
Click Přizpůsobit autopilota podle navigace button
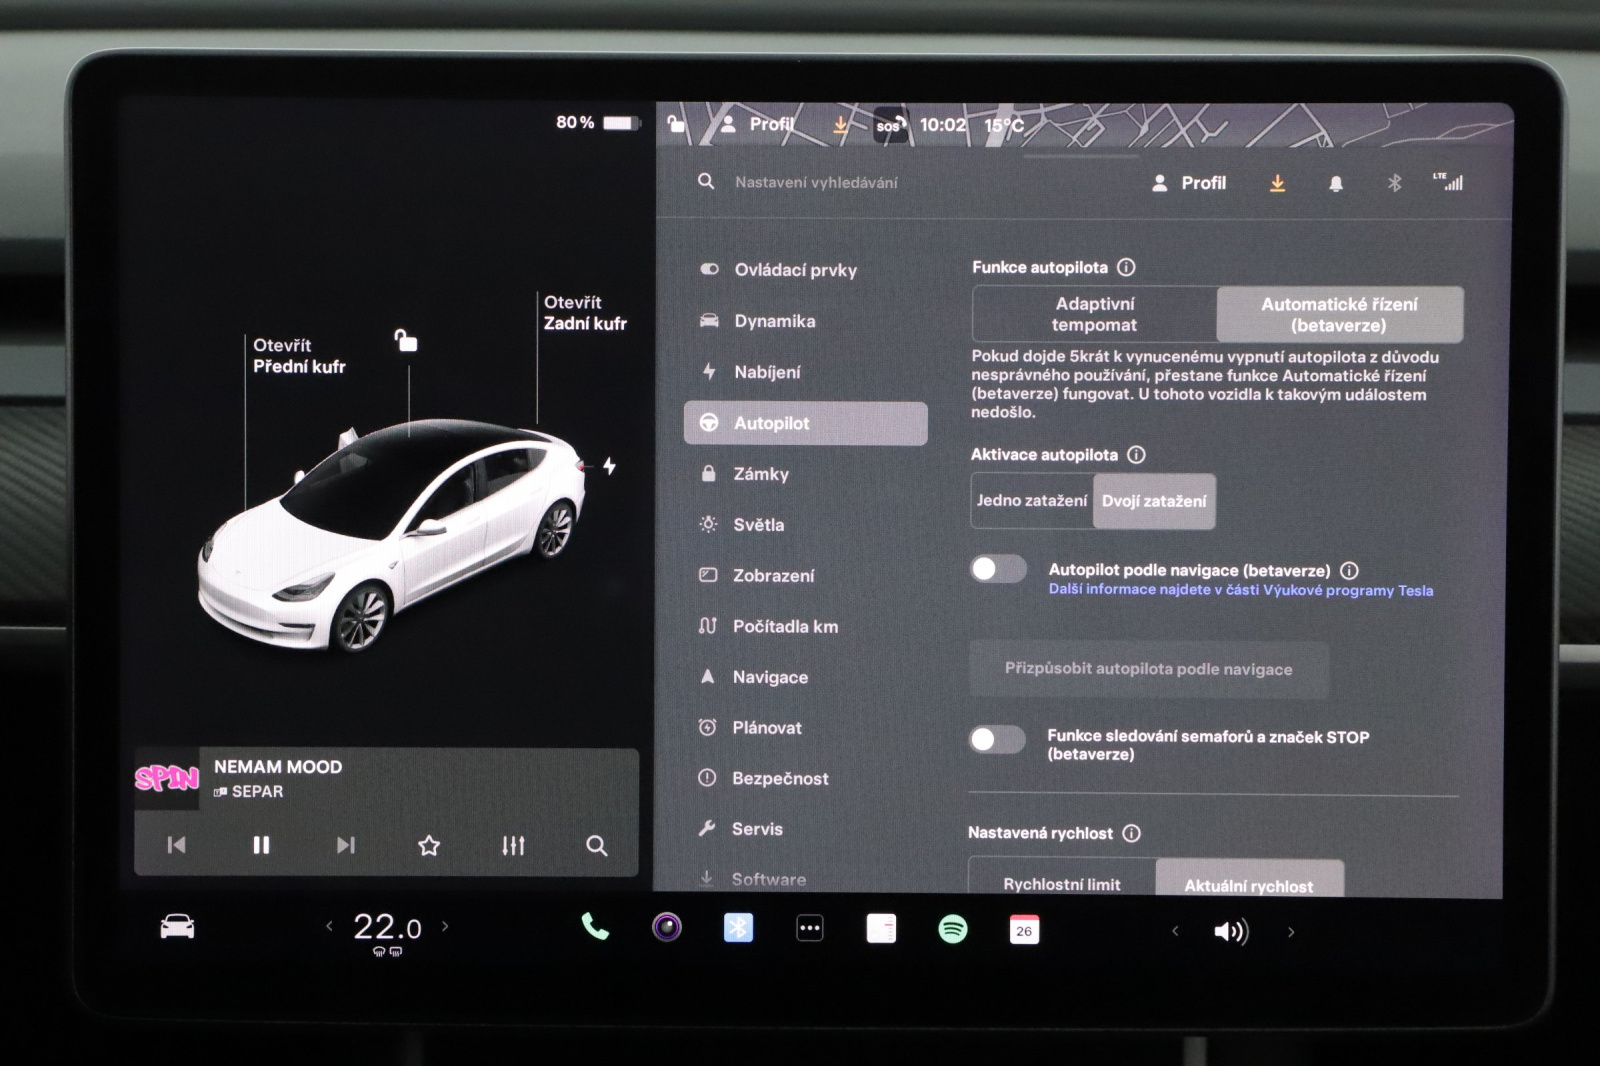click(x=1149, y=669)
